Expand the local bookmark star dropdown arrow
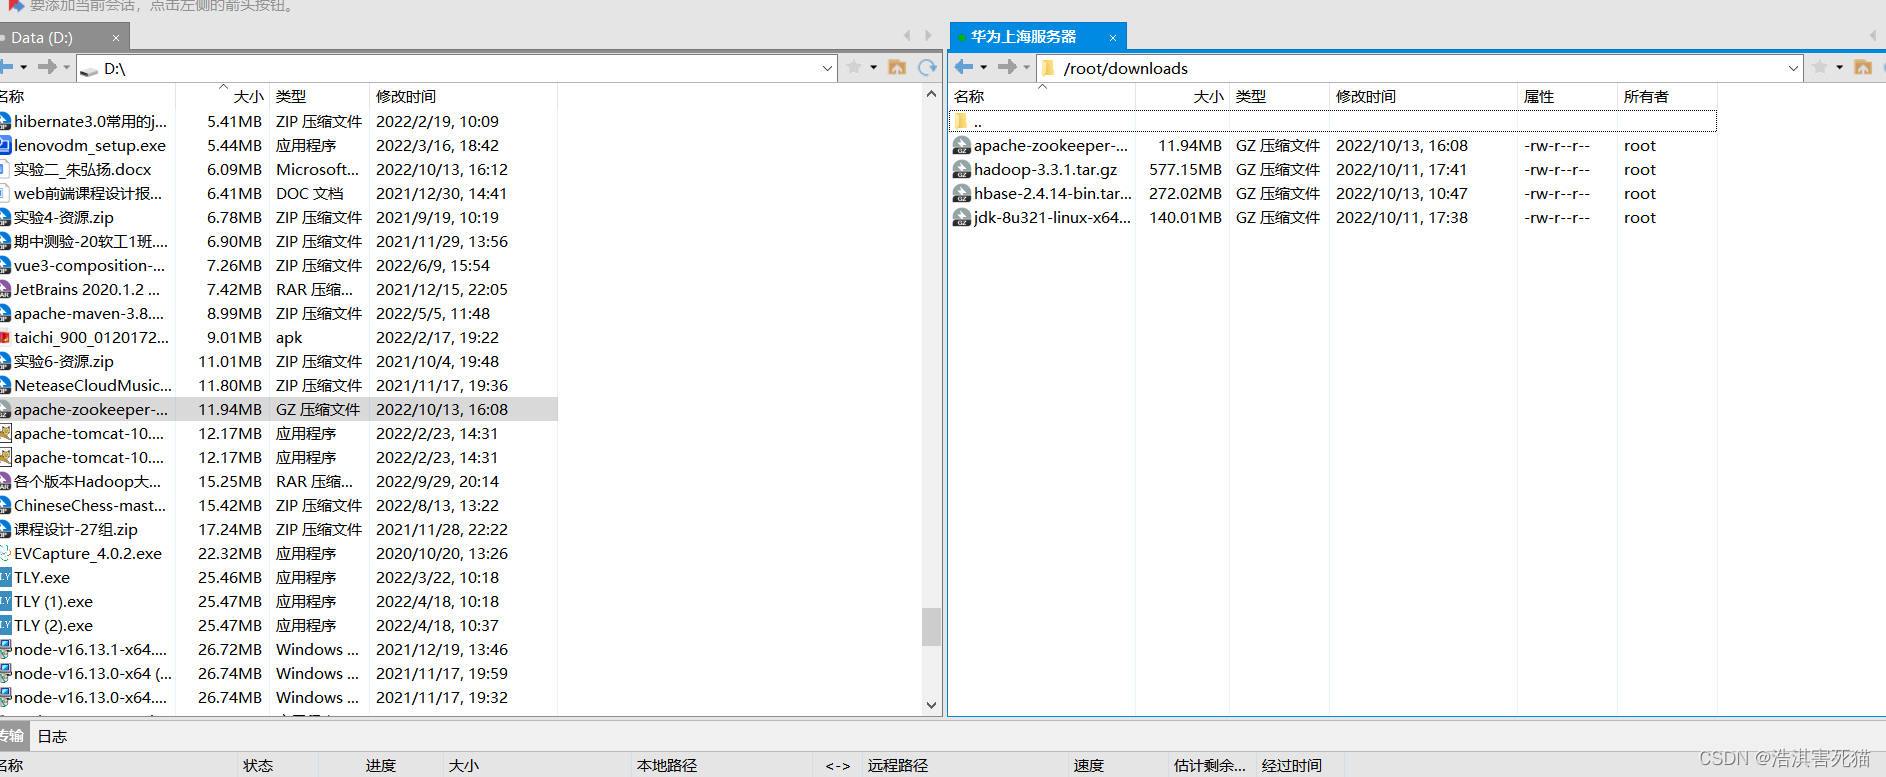 coord(873,68)
